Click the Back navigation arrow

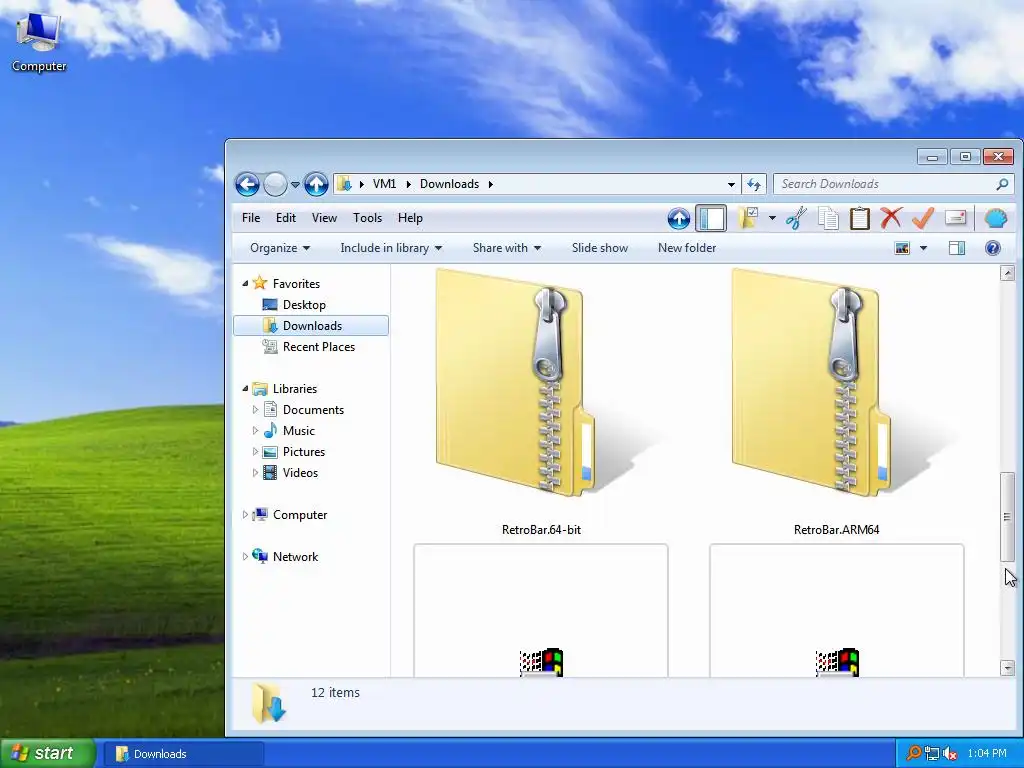coord(248,184)
